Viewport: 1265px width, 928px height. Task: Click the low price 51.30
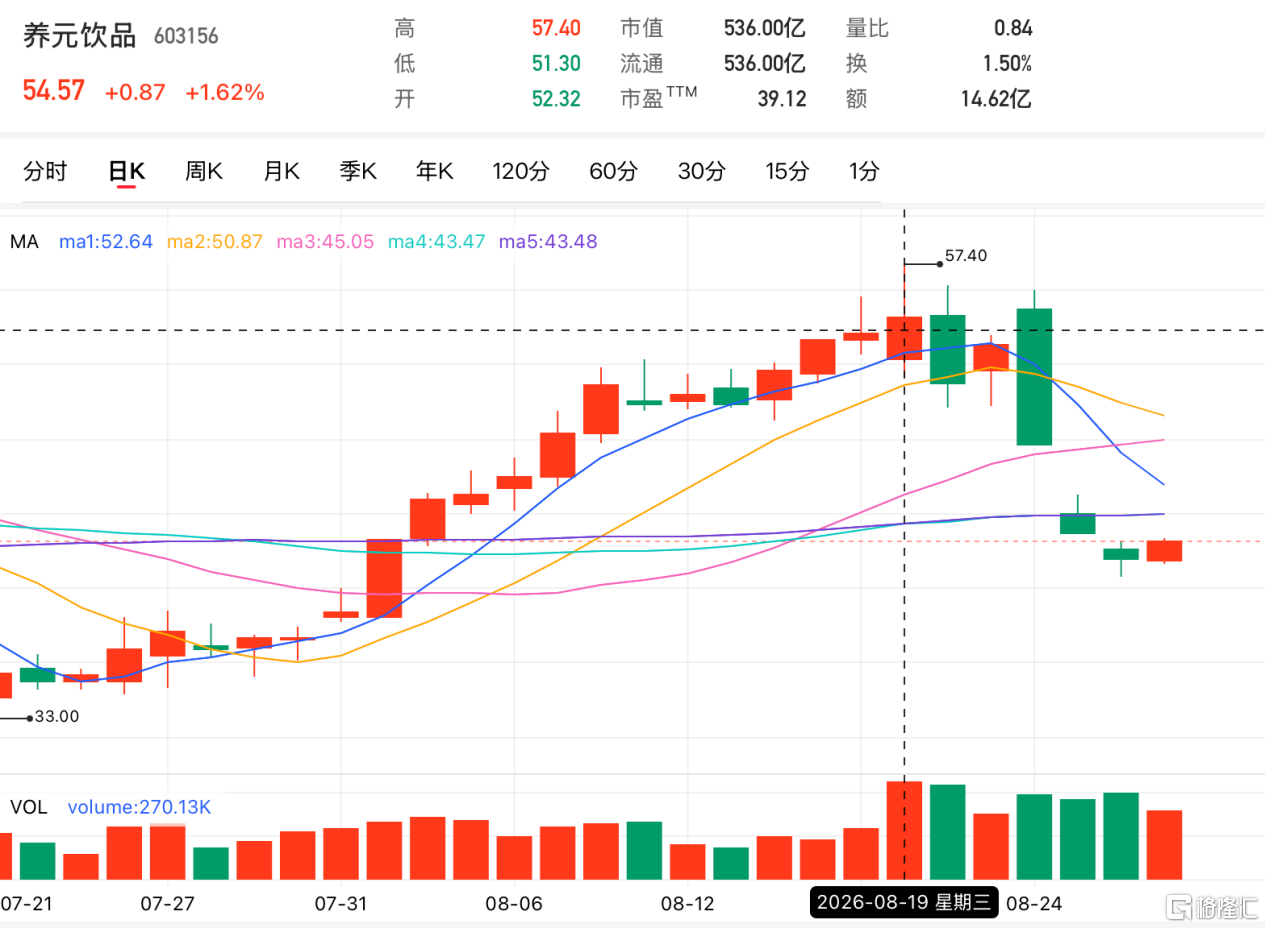tap(556, 64)
